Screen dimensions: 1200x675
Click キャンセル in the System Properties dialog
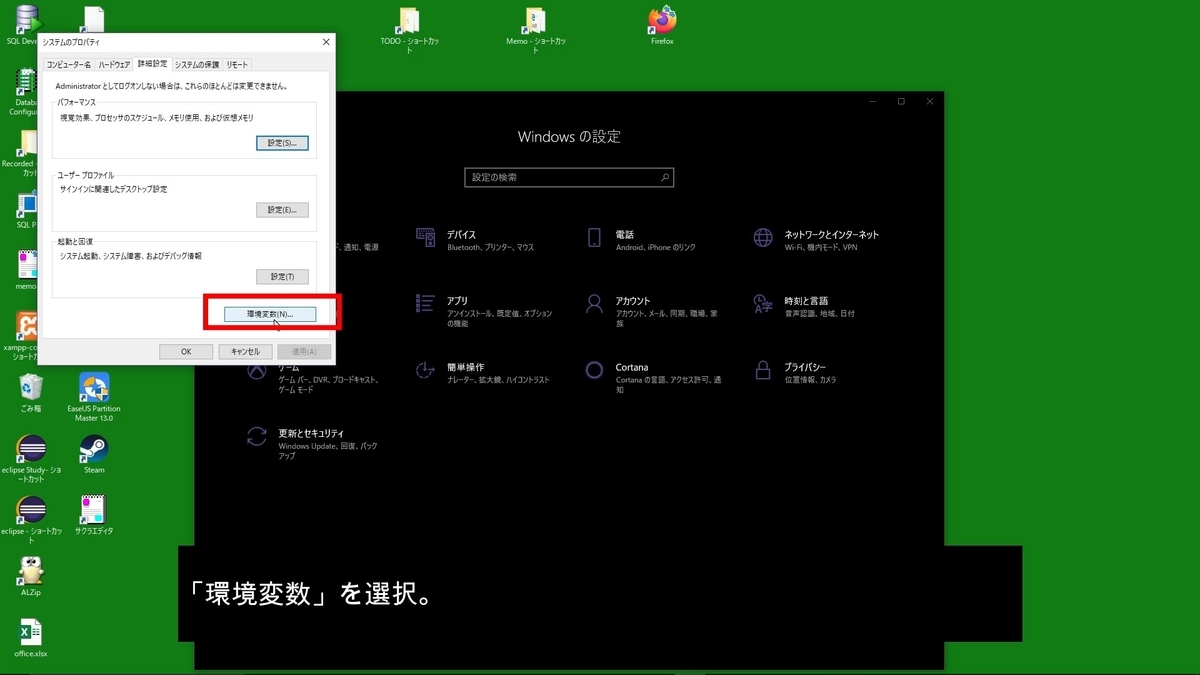[244, 351]
